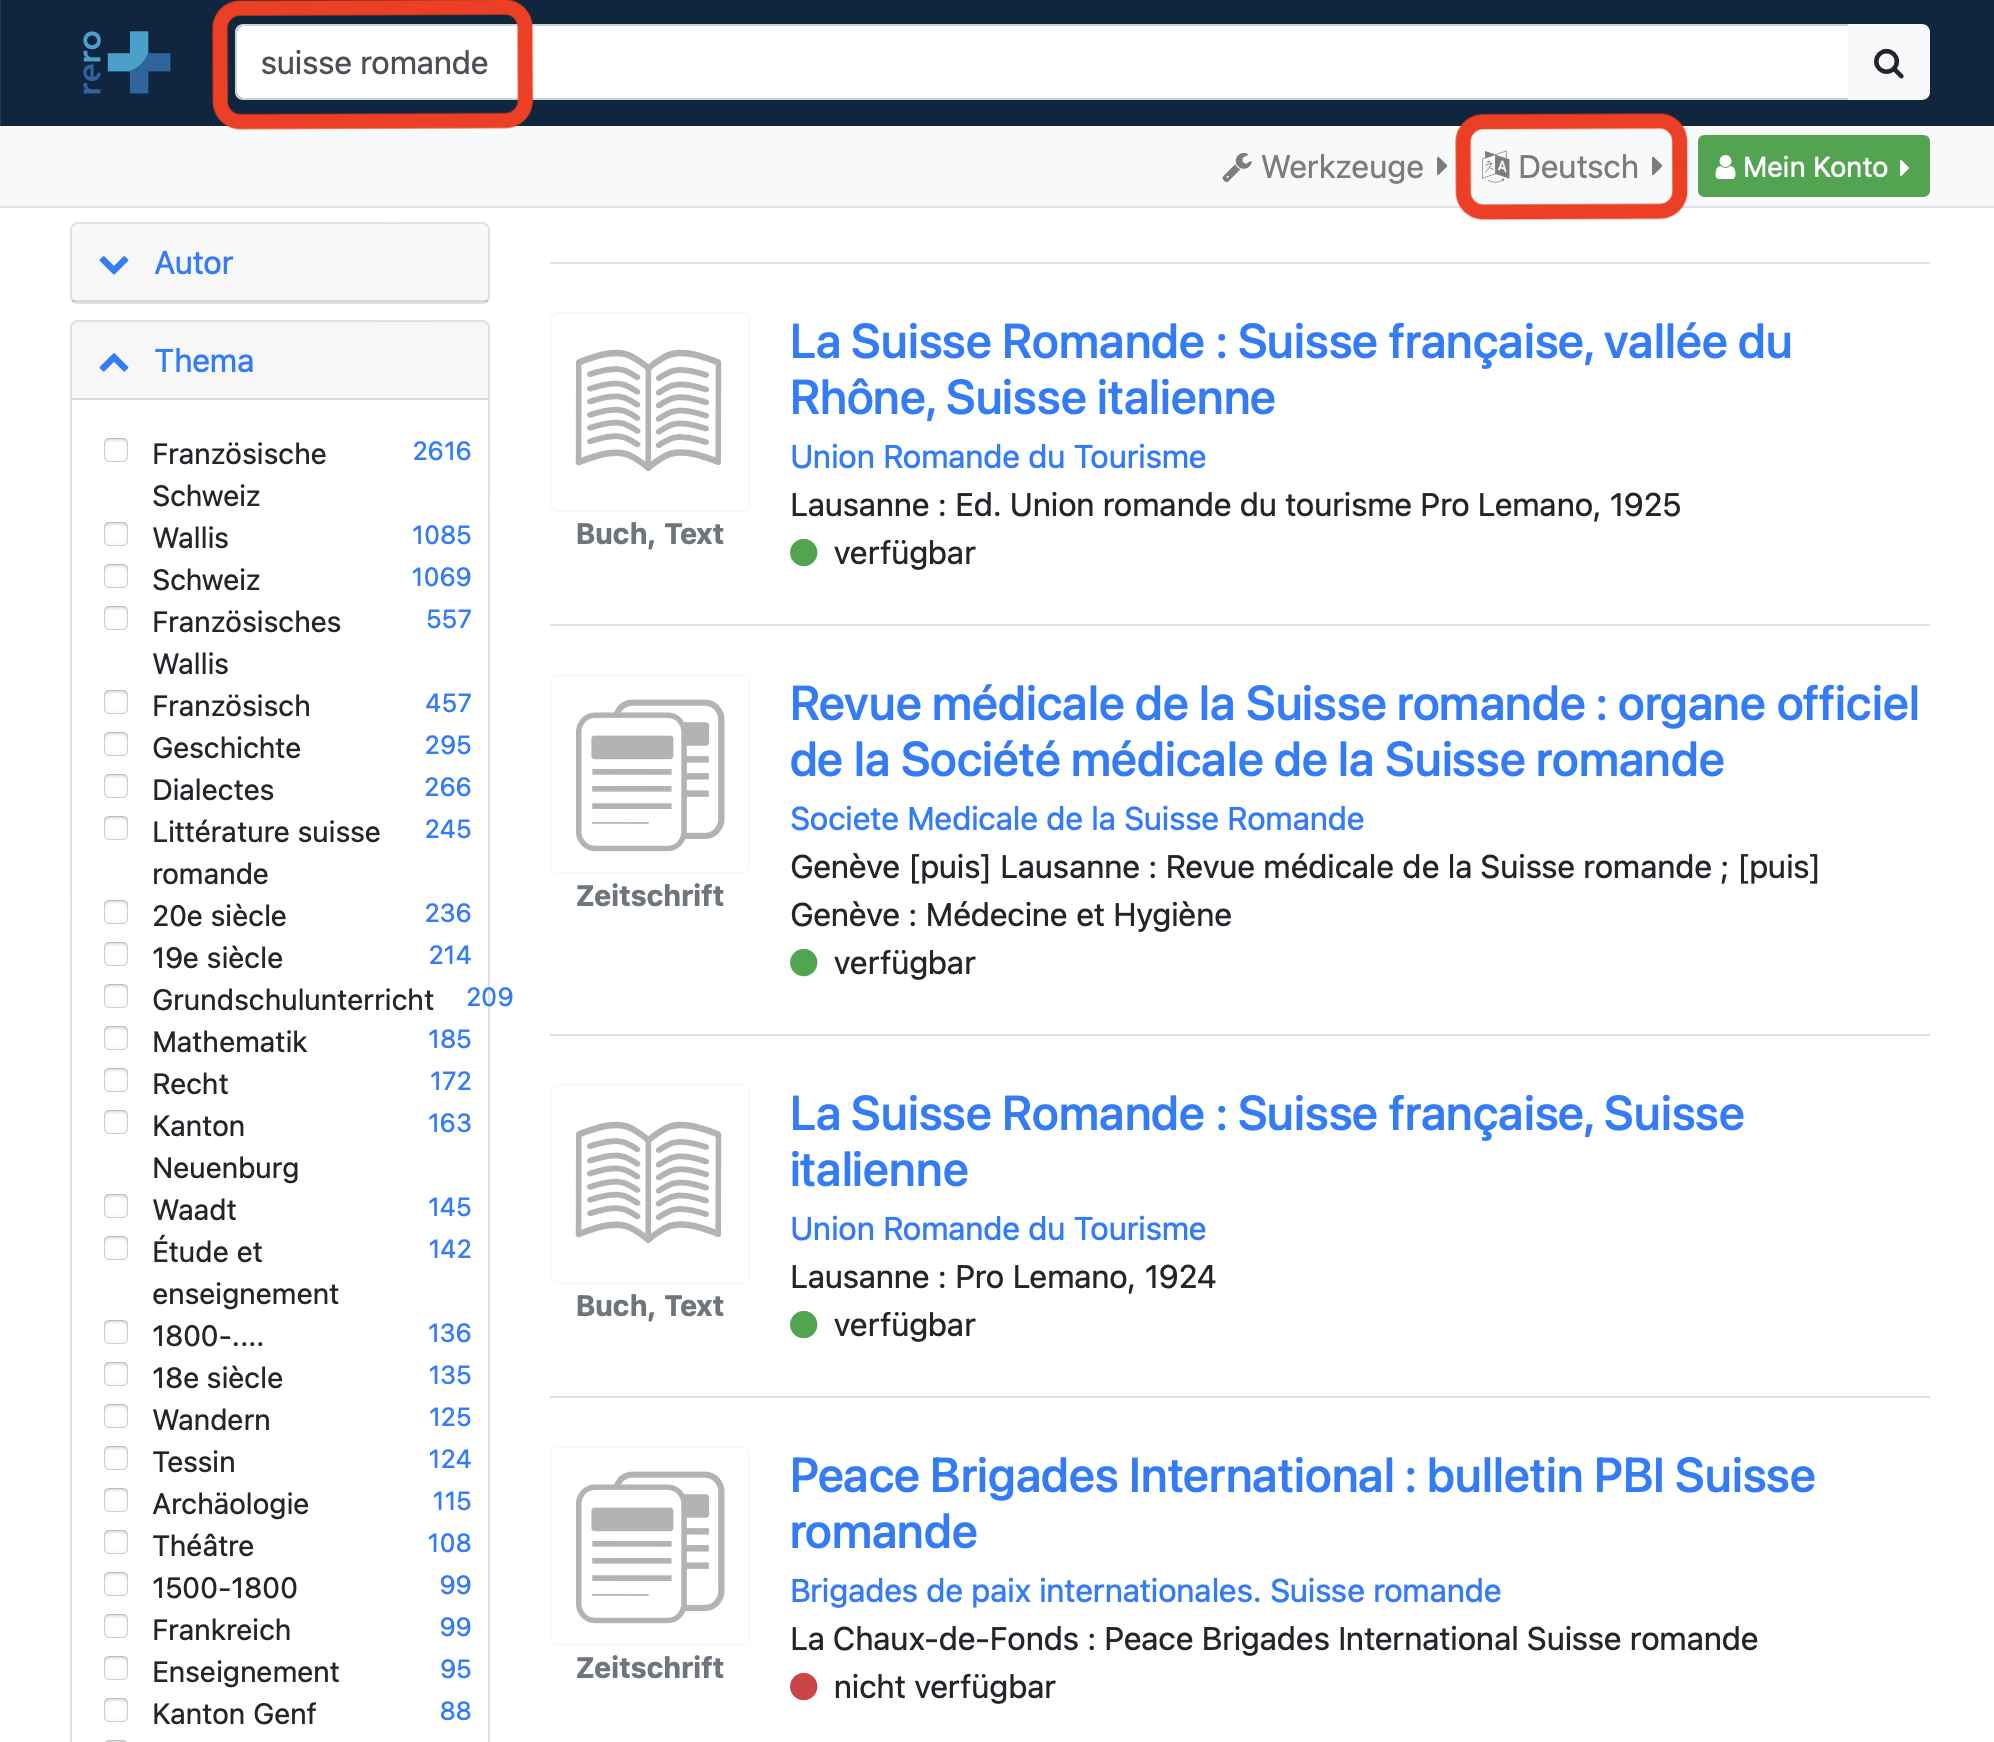Viewport: 1994px width, 1742px height.
Task: Click the magnifying glass search button
Action: click(x=1888, y=63)
